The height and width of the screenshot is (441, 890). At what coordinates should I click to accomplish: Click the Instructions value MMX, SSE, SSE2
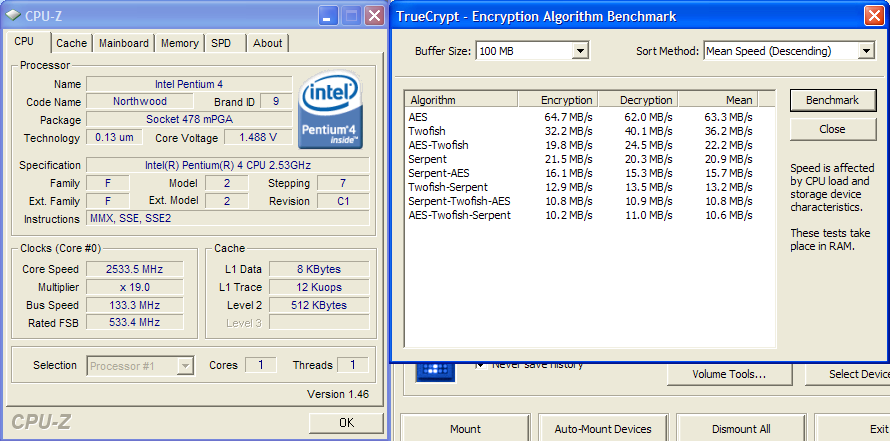[228, 219]
